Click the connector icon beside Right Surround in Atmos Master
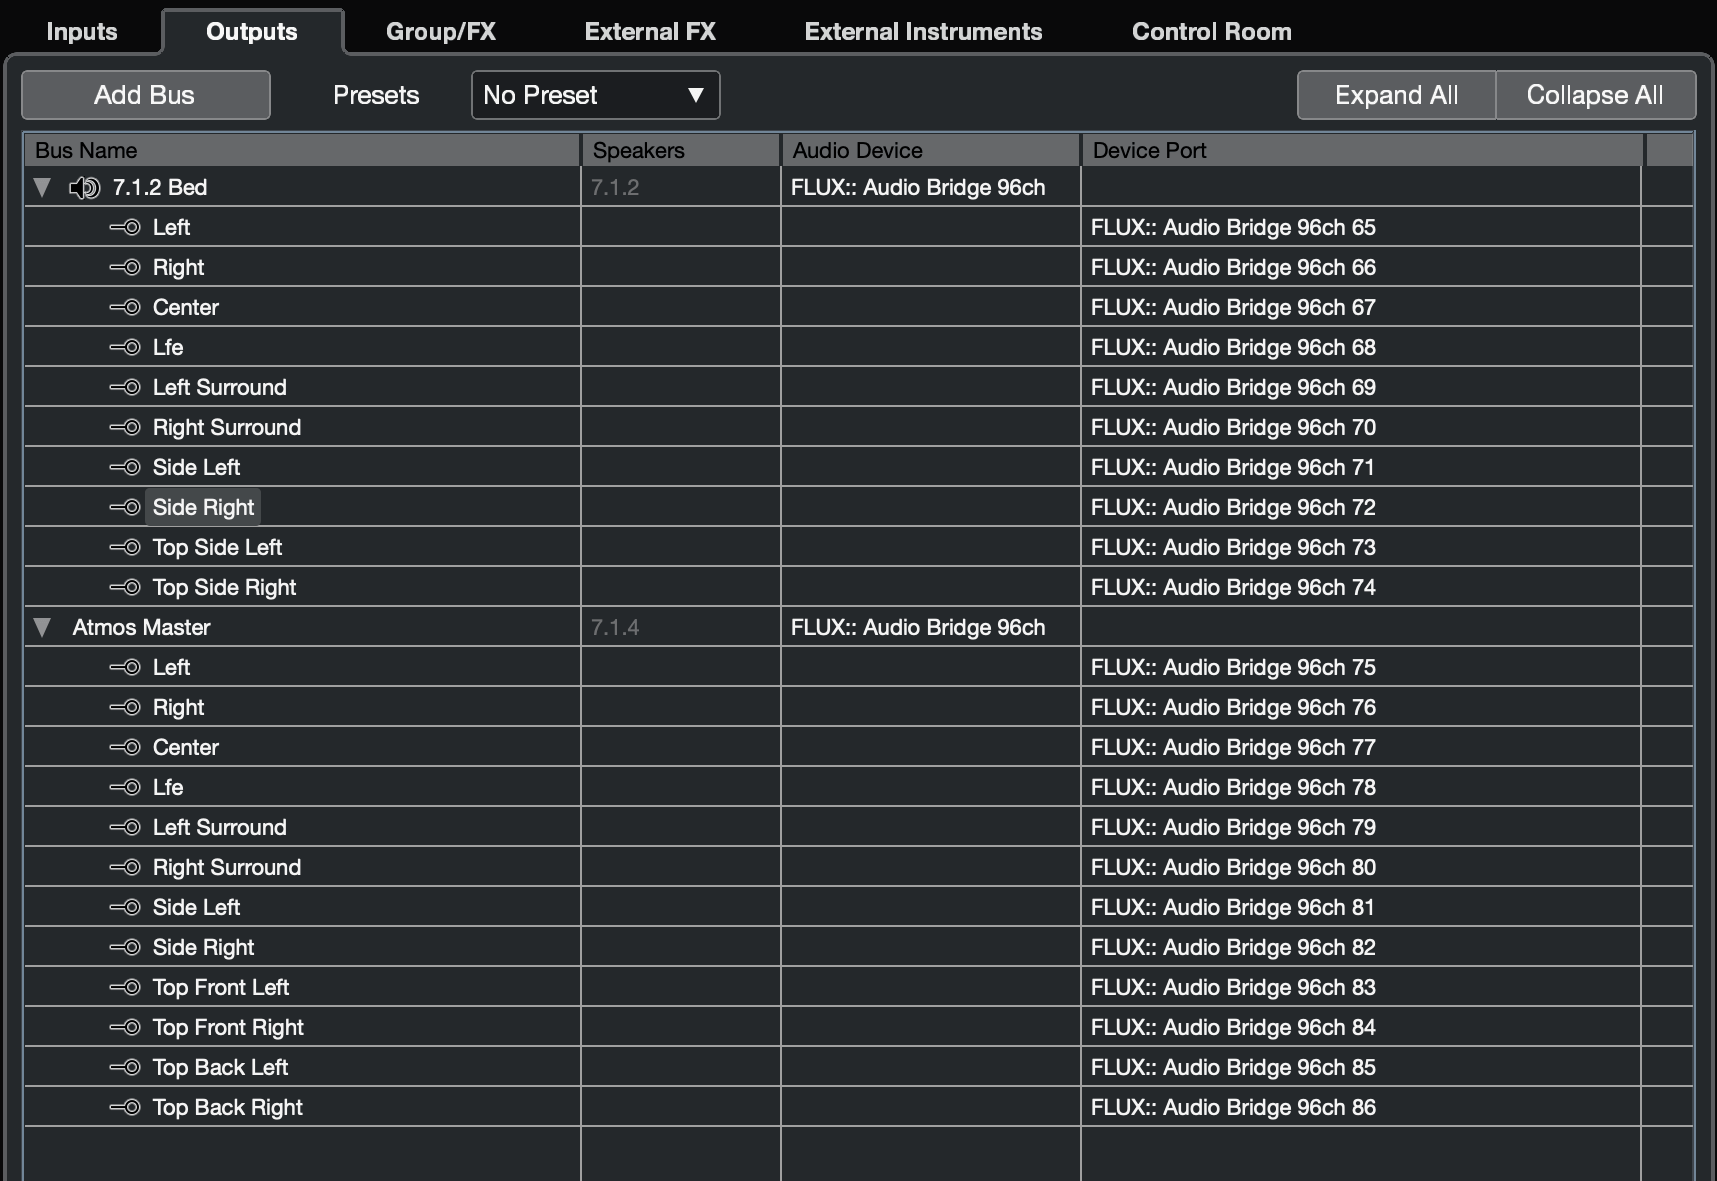Image resolution: width=1717 pixels, height=1181 pixels. pos(125,867)
